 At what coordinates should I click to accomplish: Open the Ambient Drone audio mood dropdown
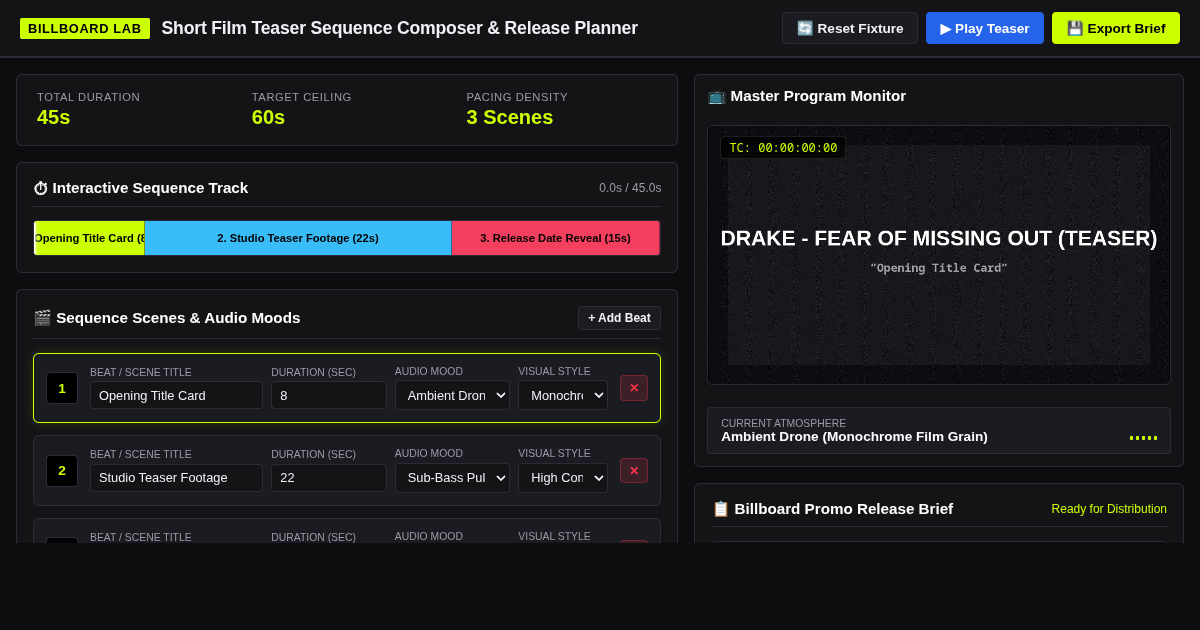tap(452, 395)
